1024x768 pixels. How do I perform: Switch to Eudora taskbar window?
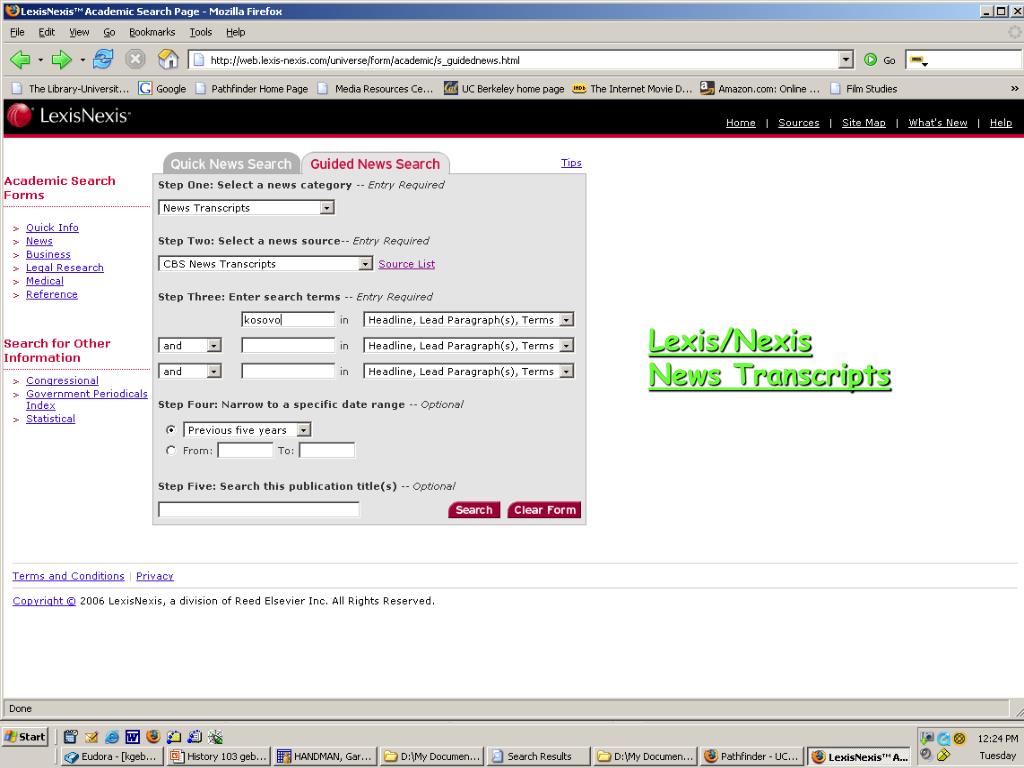click(111, 756)
